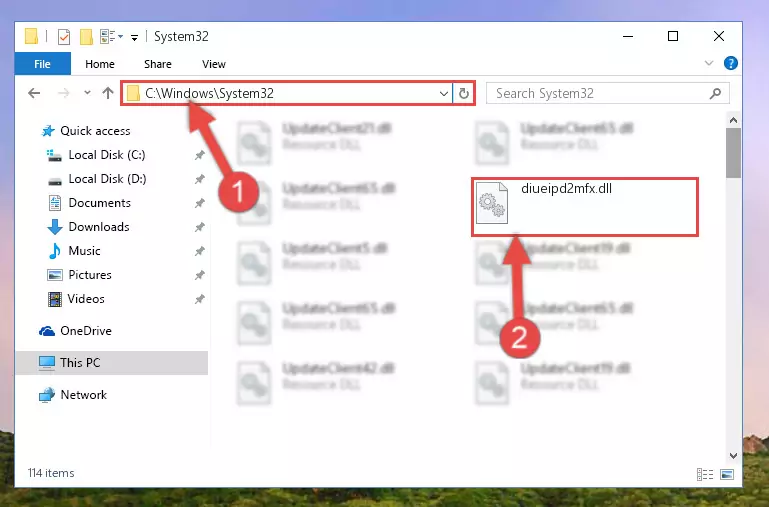This screenshot has height=507, width=769.
Task: Select Quick access in the navigation pane
Action: tap(95, 131)
